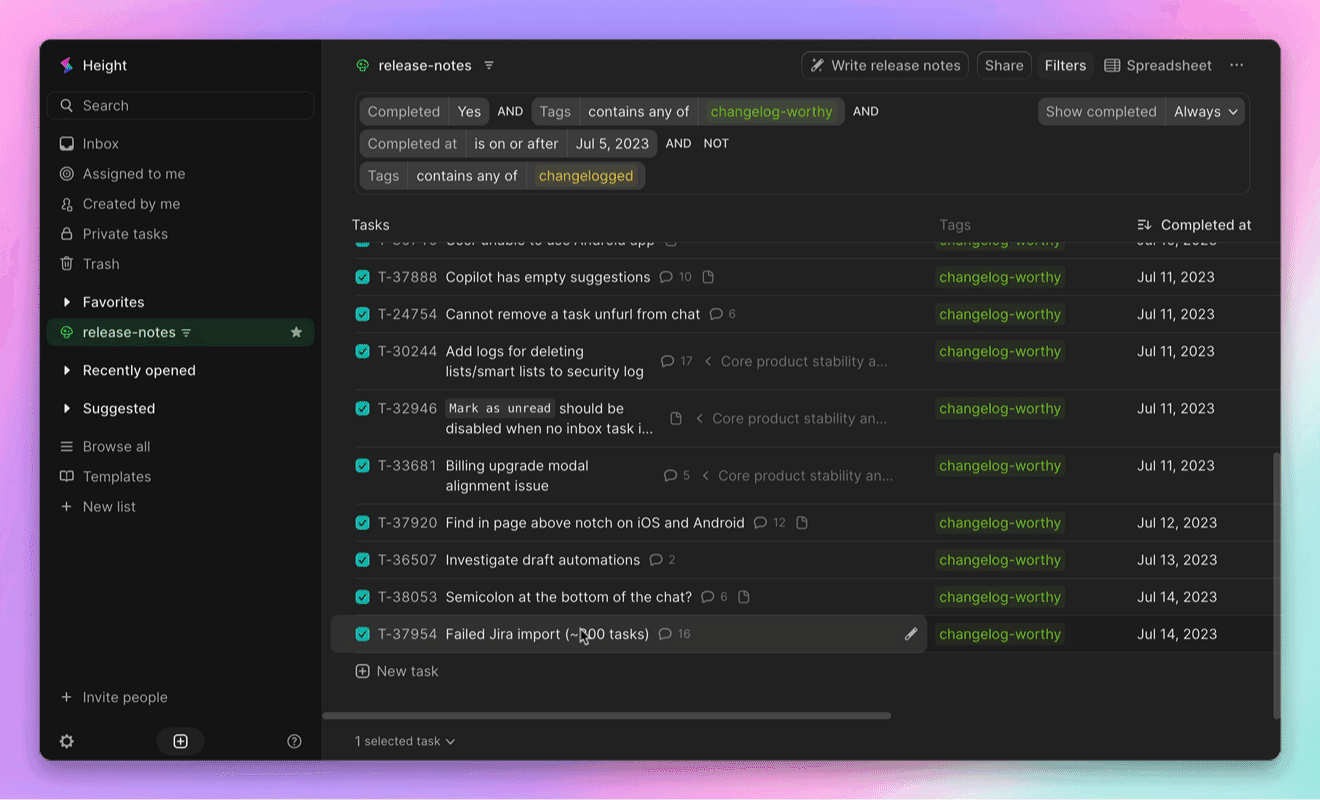Click the is on or after operator

(516, 143)
